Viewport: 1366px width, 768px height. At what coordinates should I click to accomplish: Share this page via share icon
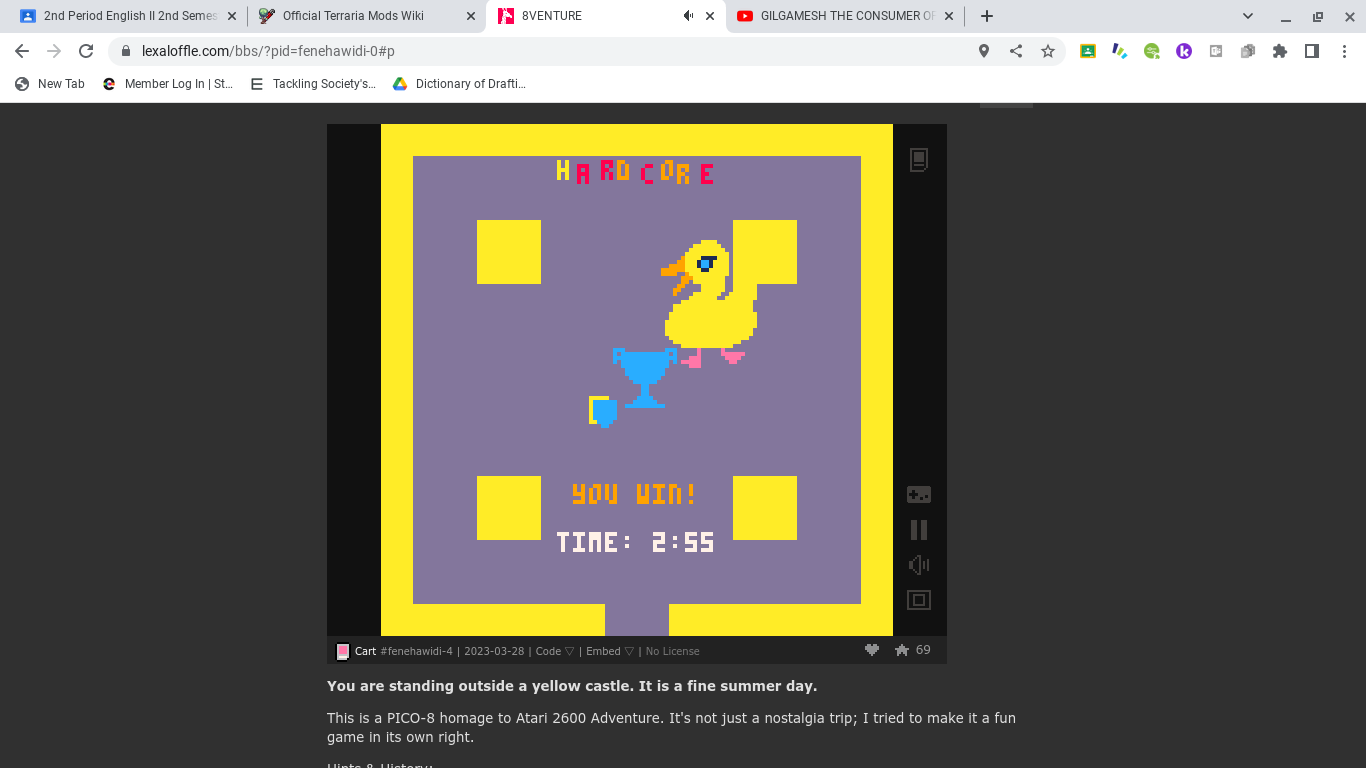[x=1016, y=51]
